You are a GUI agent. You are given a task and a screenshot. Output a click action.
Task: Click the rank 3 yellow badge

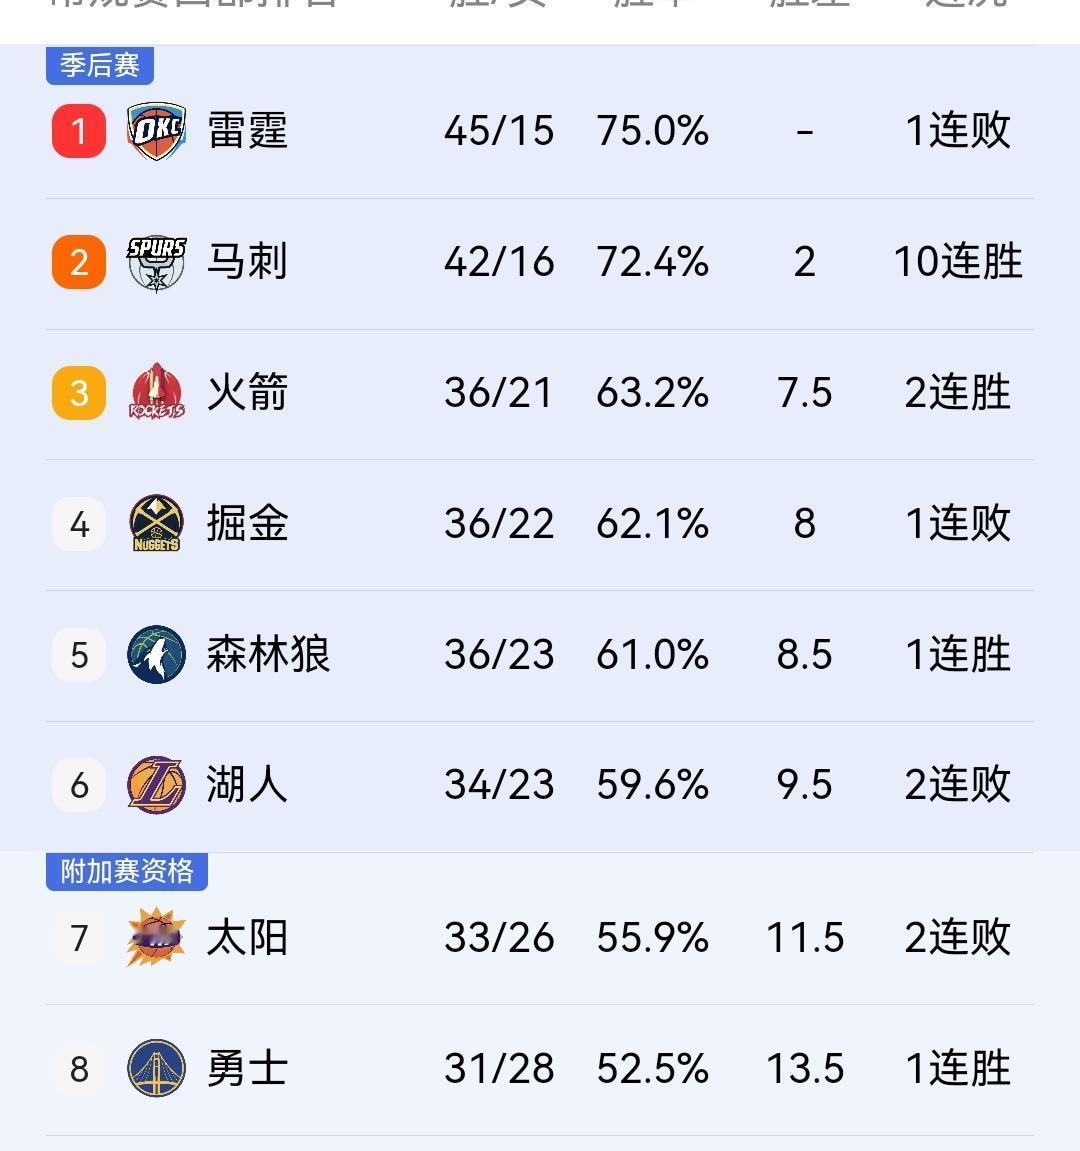(79, 392)
